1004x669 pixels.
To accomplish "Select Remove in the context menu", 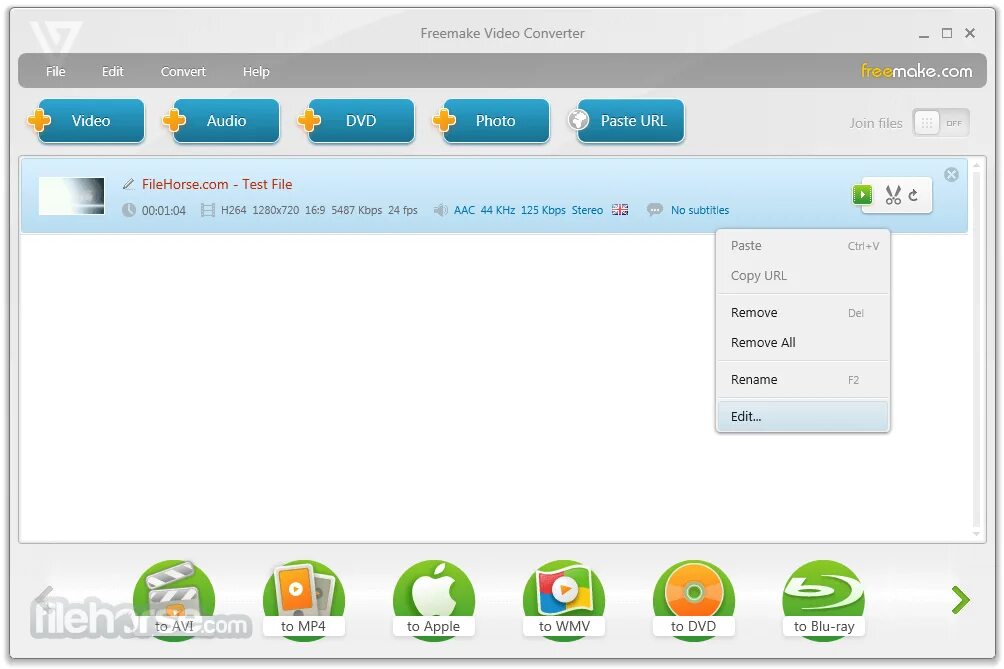I will pyautogui.click(x=803, y=312).
